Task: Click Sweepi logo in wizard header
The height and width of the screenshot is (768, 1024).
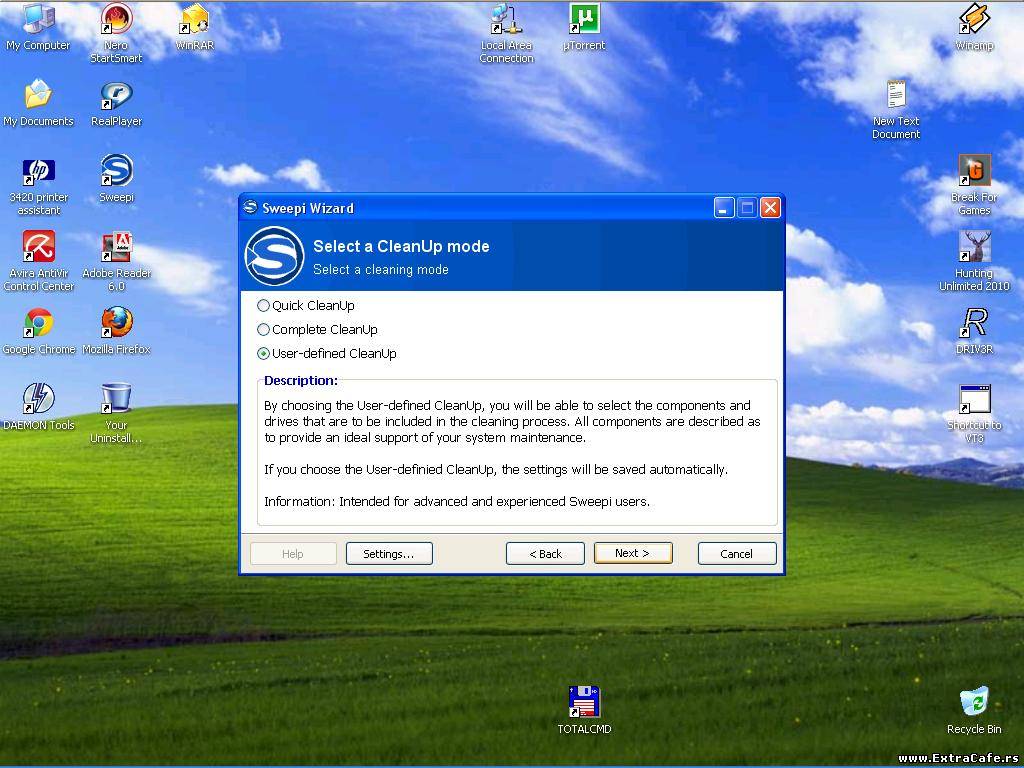Action: click(274, 256)
